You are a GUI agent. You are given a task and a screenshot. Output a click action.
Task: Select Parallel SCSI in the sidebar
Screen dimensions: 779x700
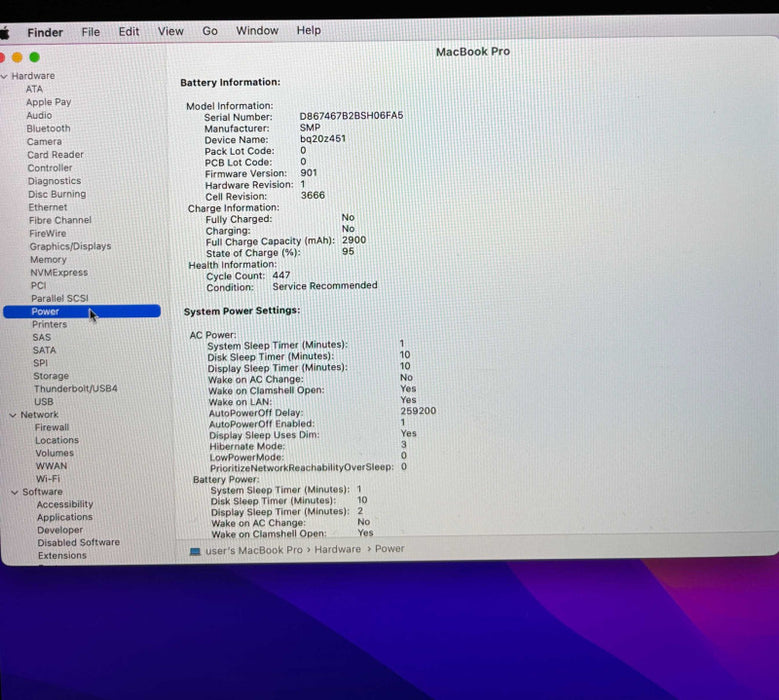click(x=60, y=299)
